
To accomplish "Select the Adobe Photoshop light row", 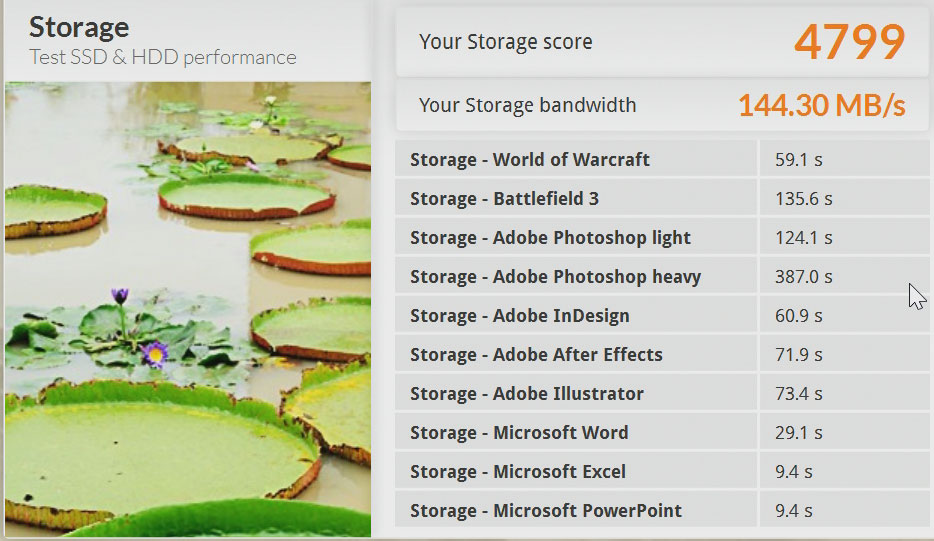I will click(550, 238).
